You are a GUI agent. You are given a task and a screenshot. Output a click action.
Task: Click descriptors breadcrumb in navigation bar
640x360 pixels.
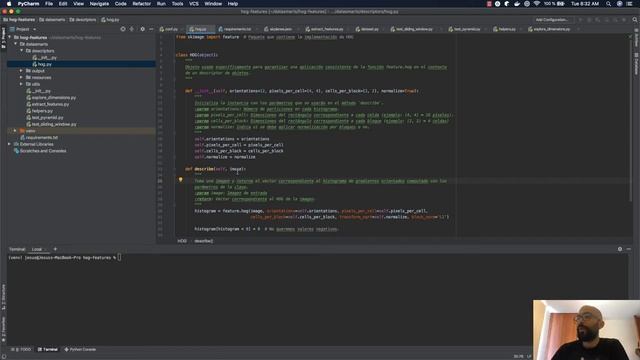[x=83, y=20]
